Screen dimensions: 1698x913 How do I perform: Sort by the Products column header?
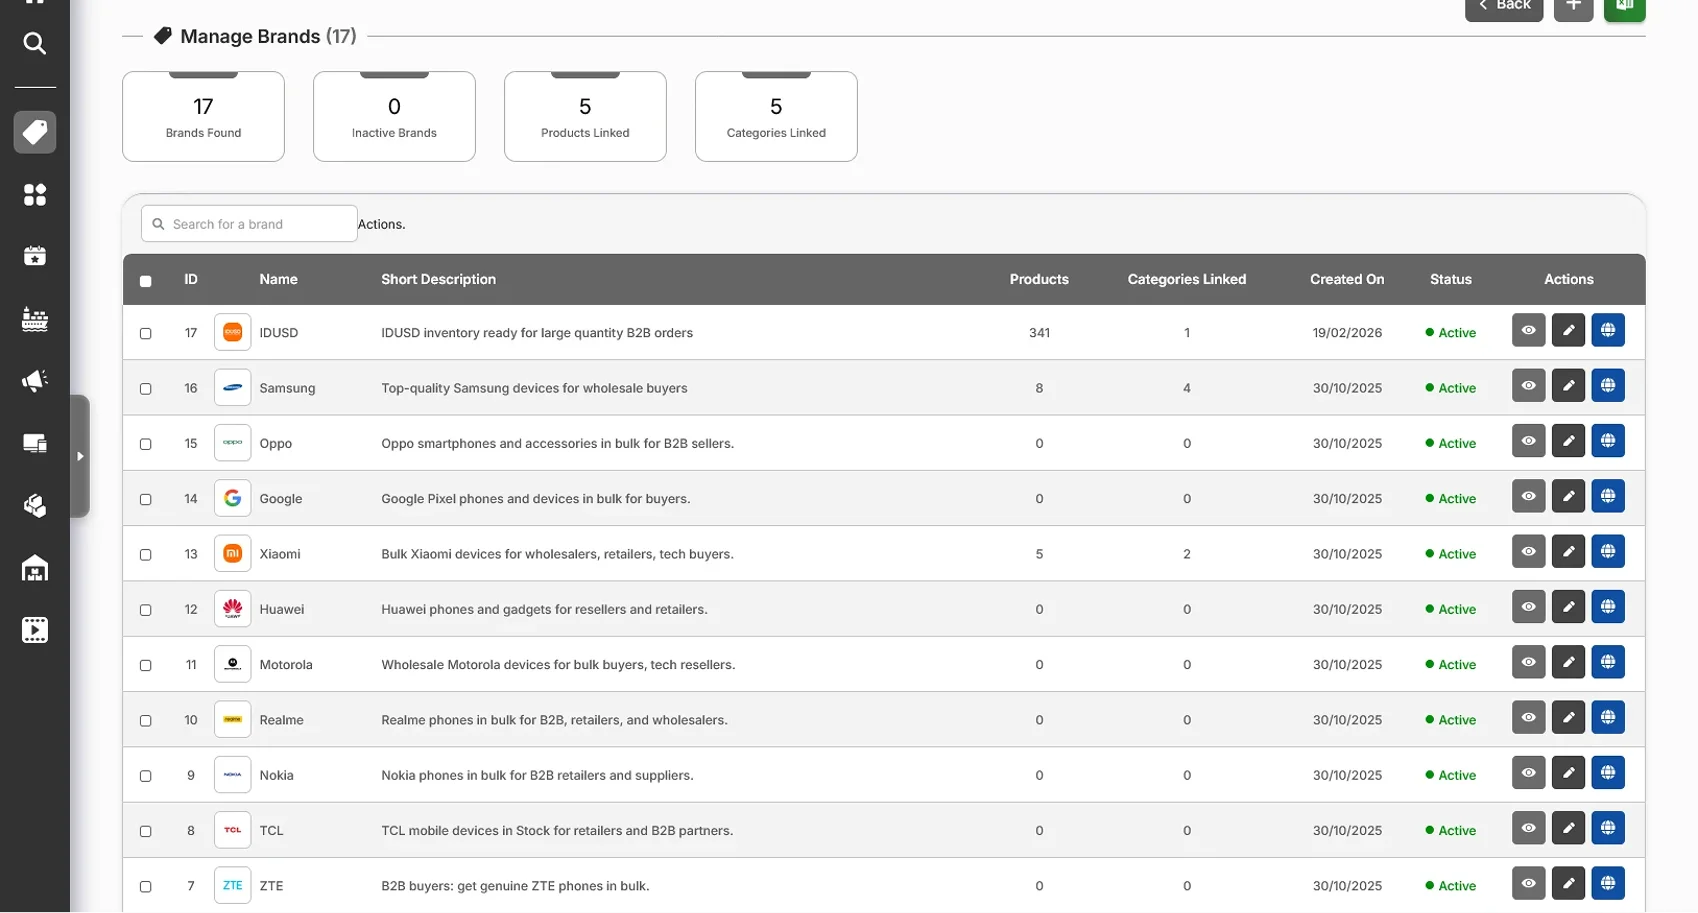(x=1039, y=279)
